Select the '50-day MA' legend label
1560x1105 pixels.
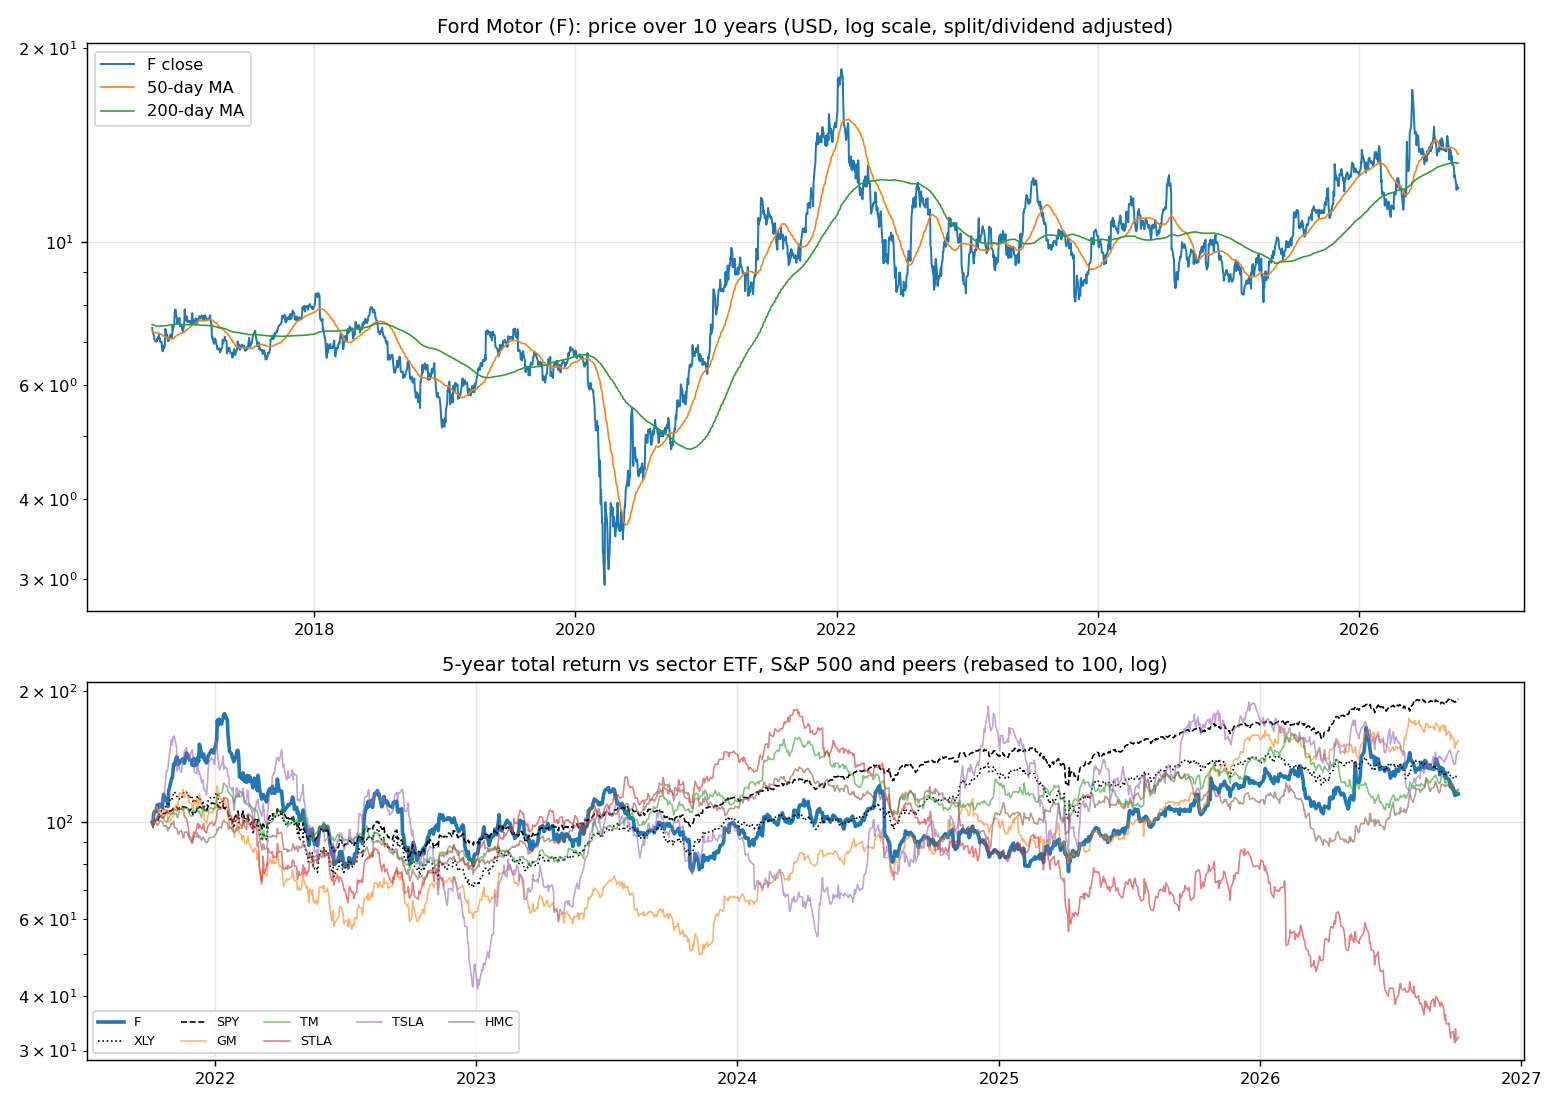point(190,88)
